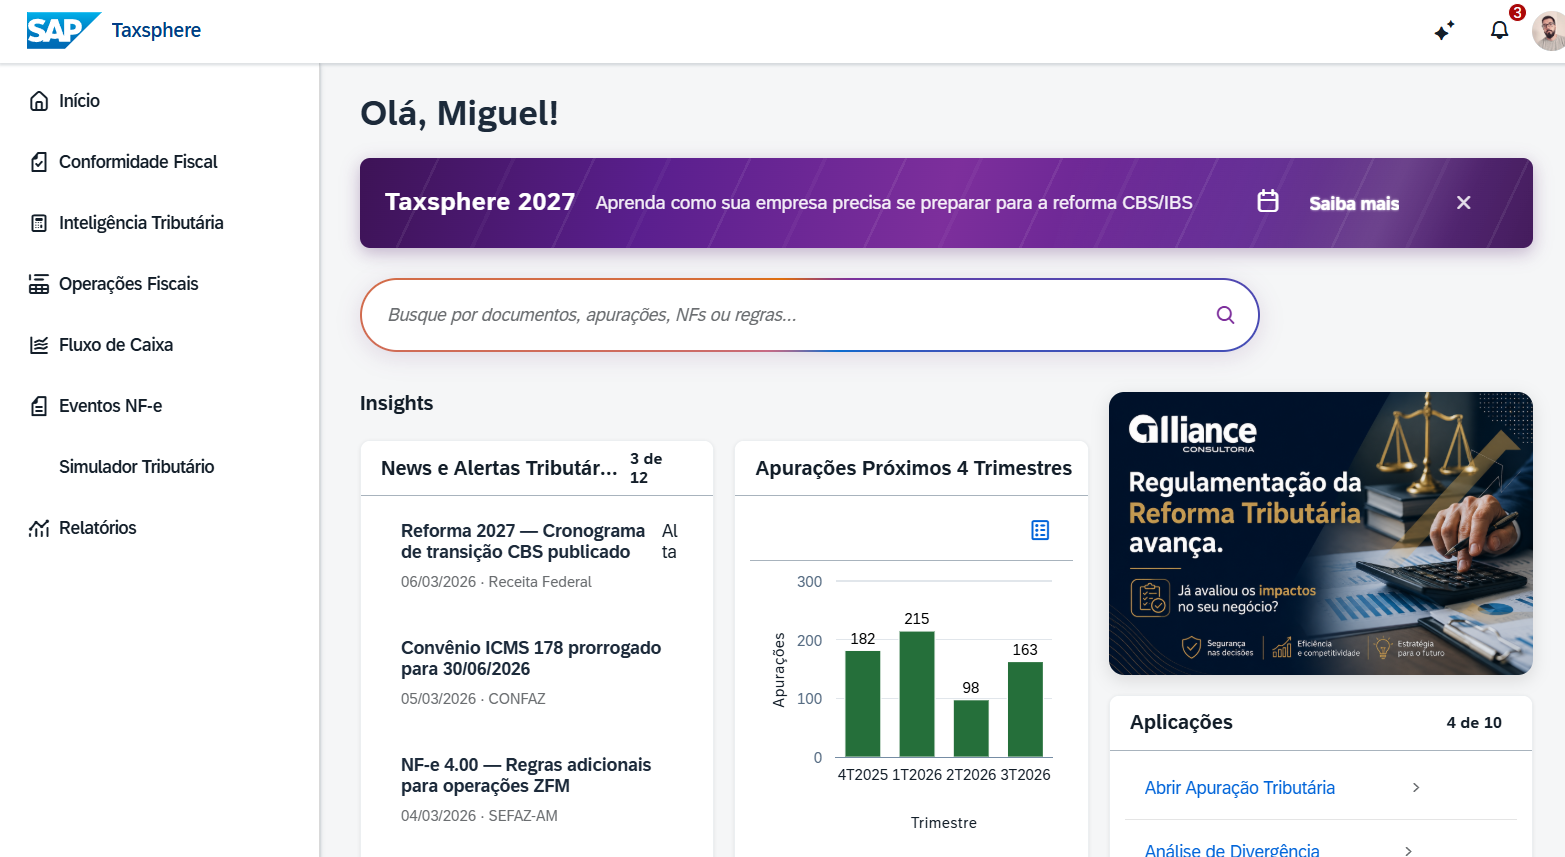Screen dimensions: 1565x857
Task: Click the 'Taxsphere 2027' banner title
Action: coord(480,202)
